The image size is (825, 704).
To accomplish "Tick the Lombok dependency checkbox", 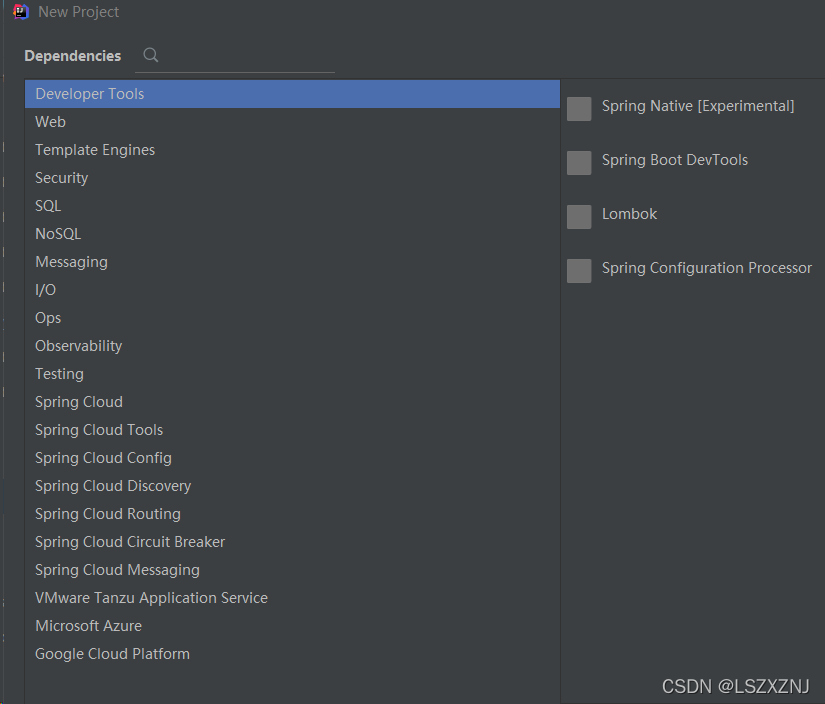I will (579, 217).
